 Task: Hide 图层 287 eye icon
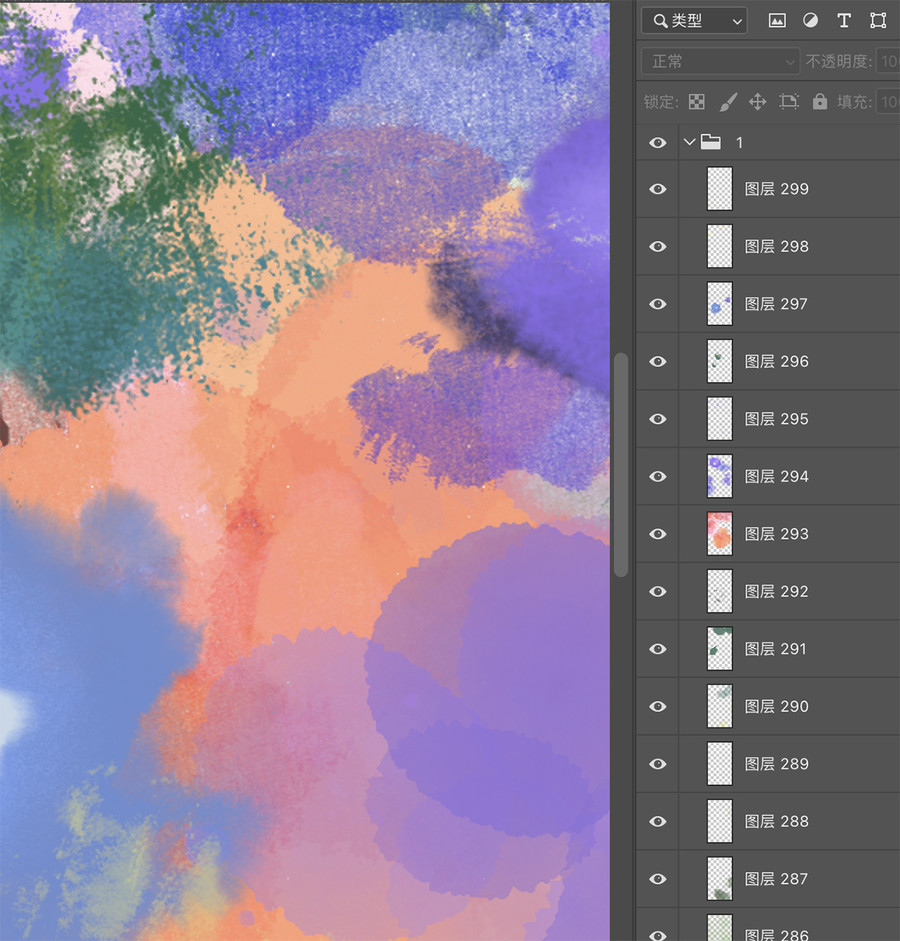coord(658,879)
